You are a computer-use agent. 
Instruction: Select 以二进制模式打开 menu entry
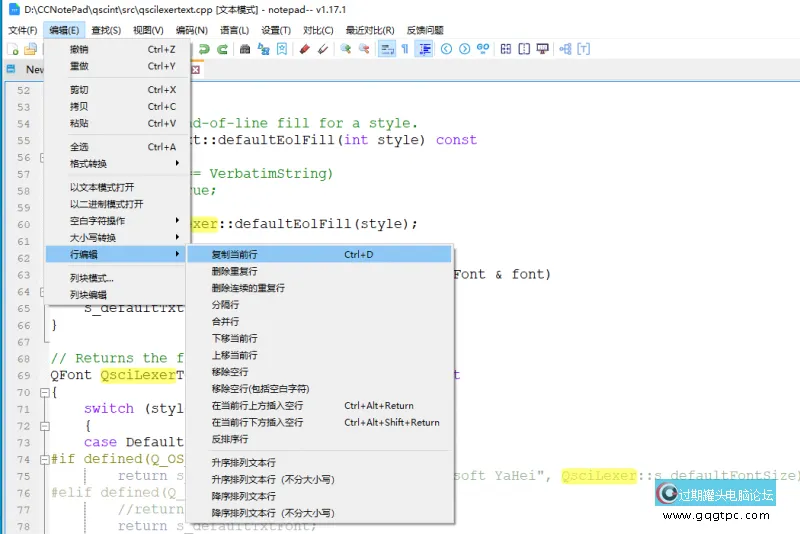[x=117, y=204]
